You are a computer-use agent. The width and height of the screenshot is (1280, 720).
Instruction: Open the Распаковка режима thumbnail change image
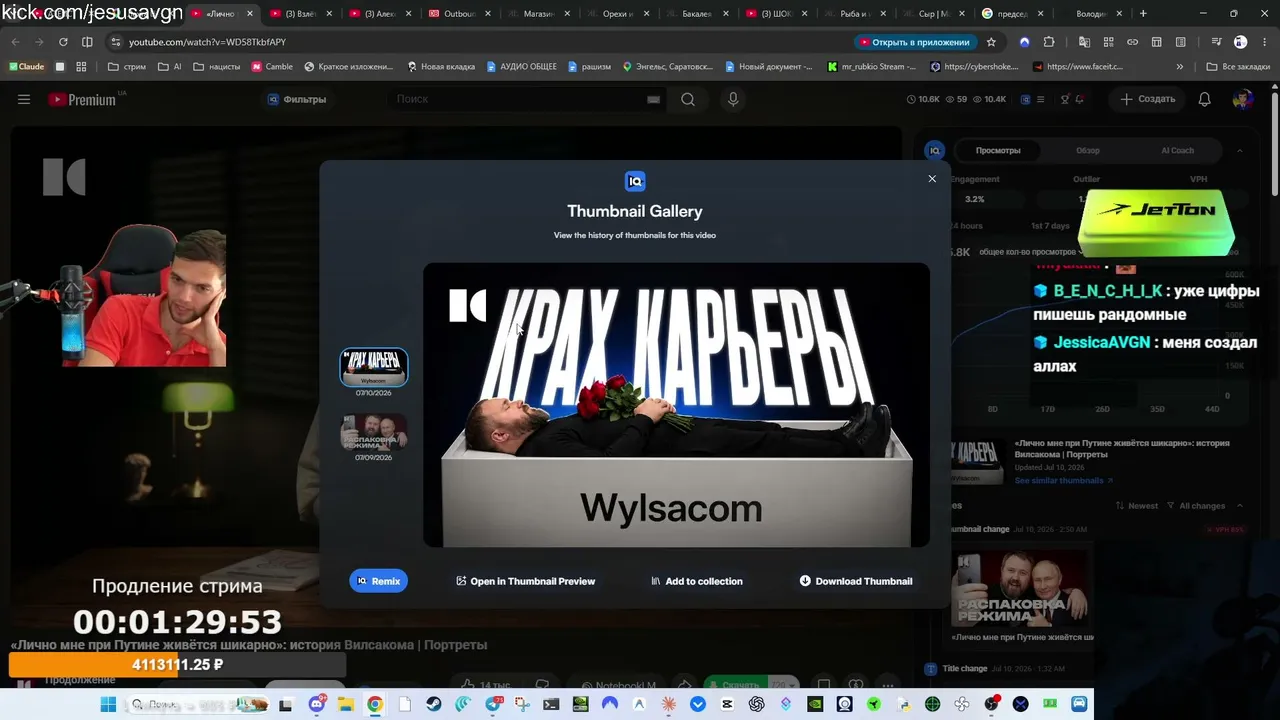[x=1022, y=588]
